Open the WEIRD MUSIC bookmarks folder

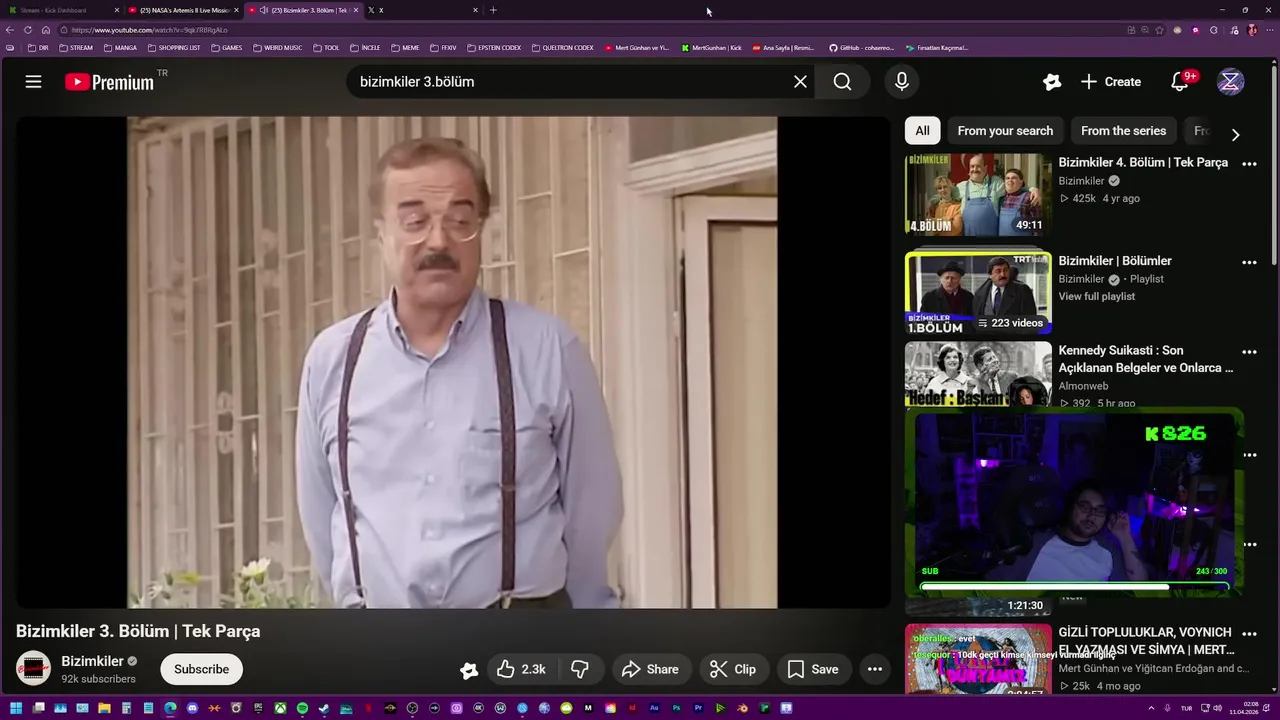[x=278, y=47]
